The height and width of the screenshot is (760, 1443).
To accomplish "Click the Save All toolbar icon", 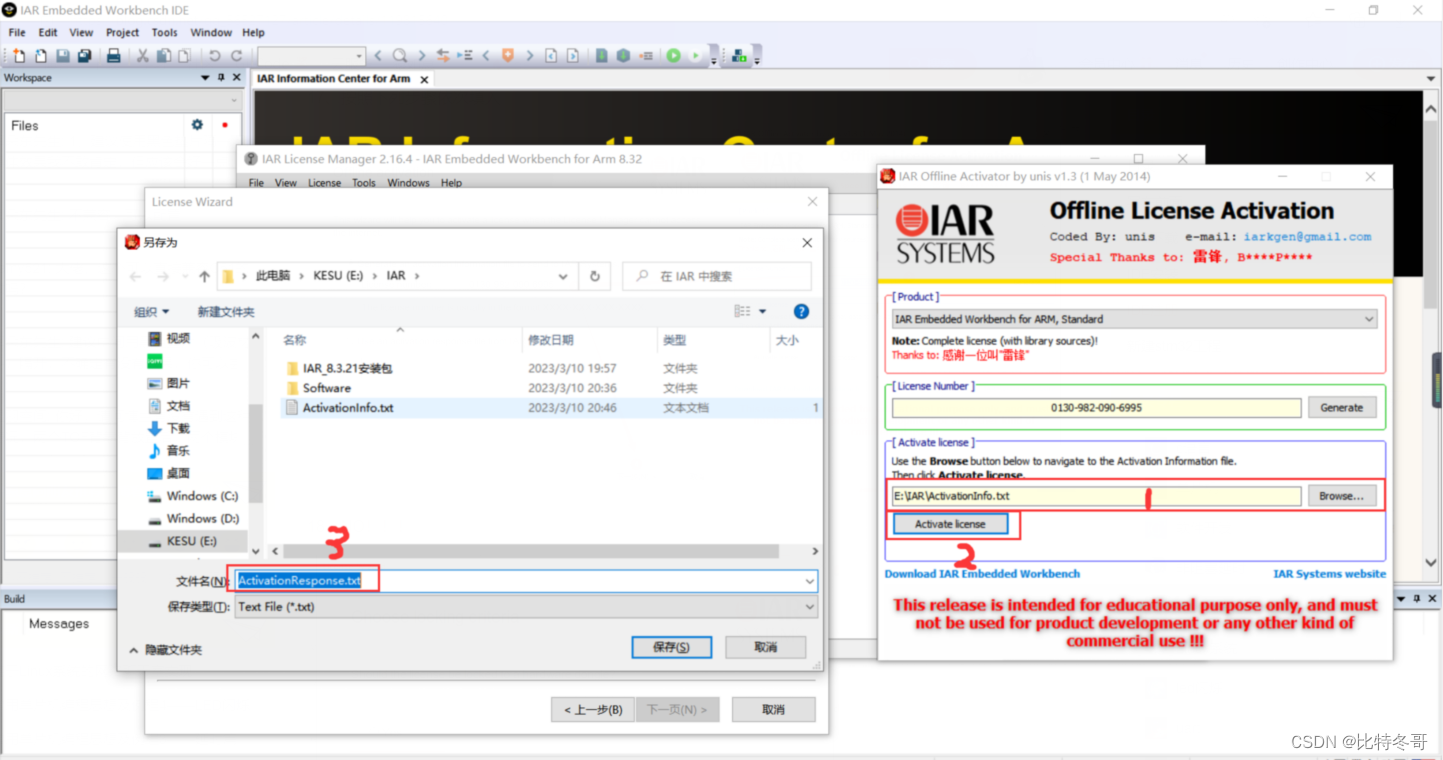I will pyautogui.click(x=85, y=56).
